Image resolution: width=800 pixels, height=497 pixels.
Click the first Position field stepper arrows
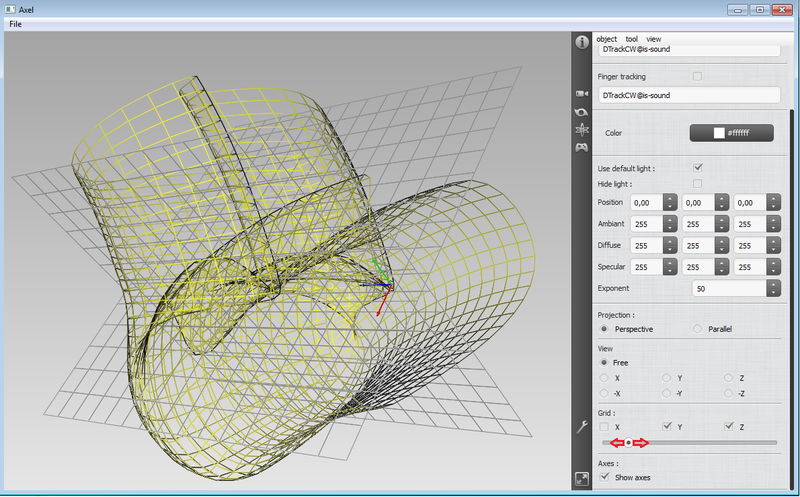pos(670,203)
